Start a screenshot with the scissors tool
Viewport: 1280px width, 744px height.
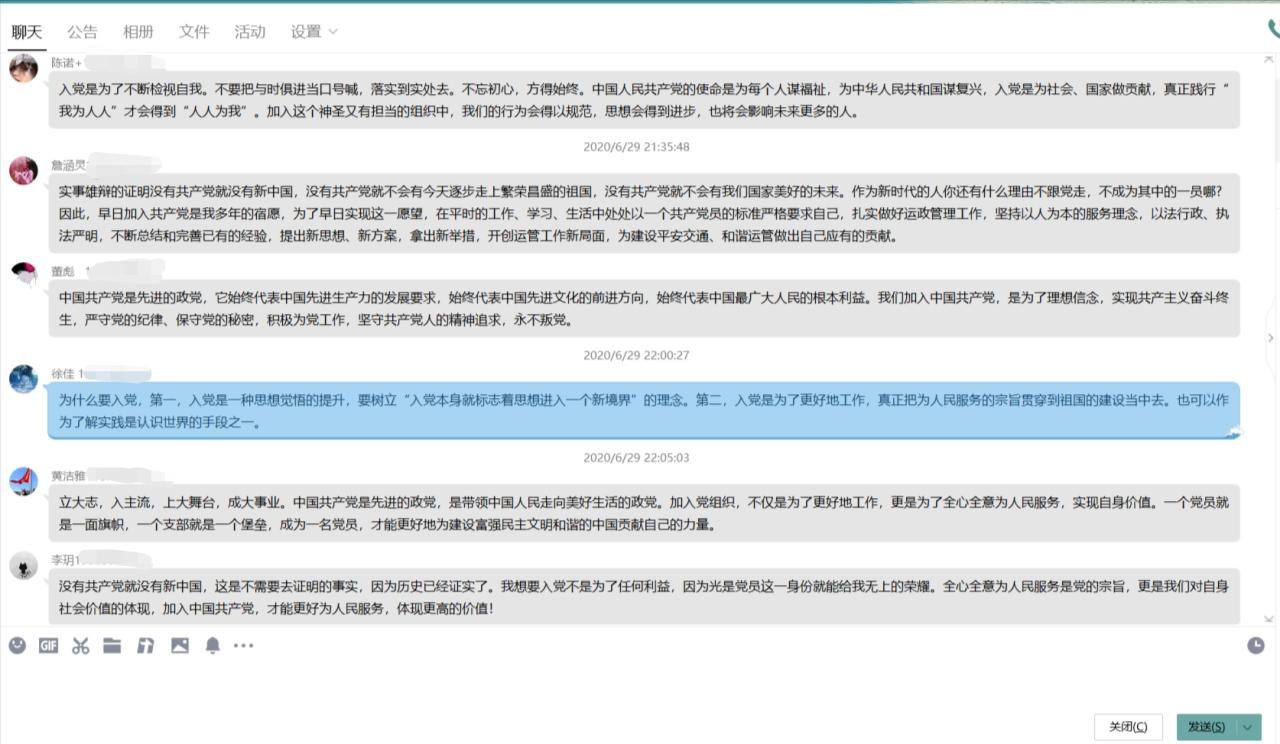click(80, 646)
